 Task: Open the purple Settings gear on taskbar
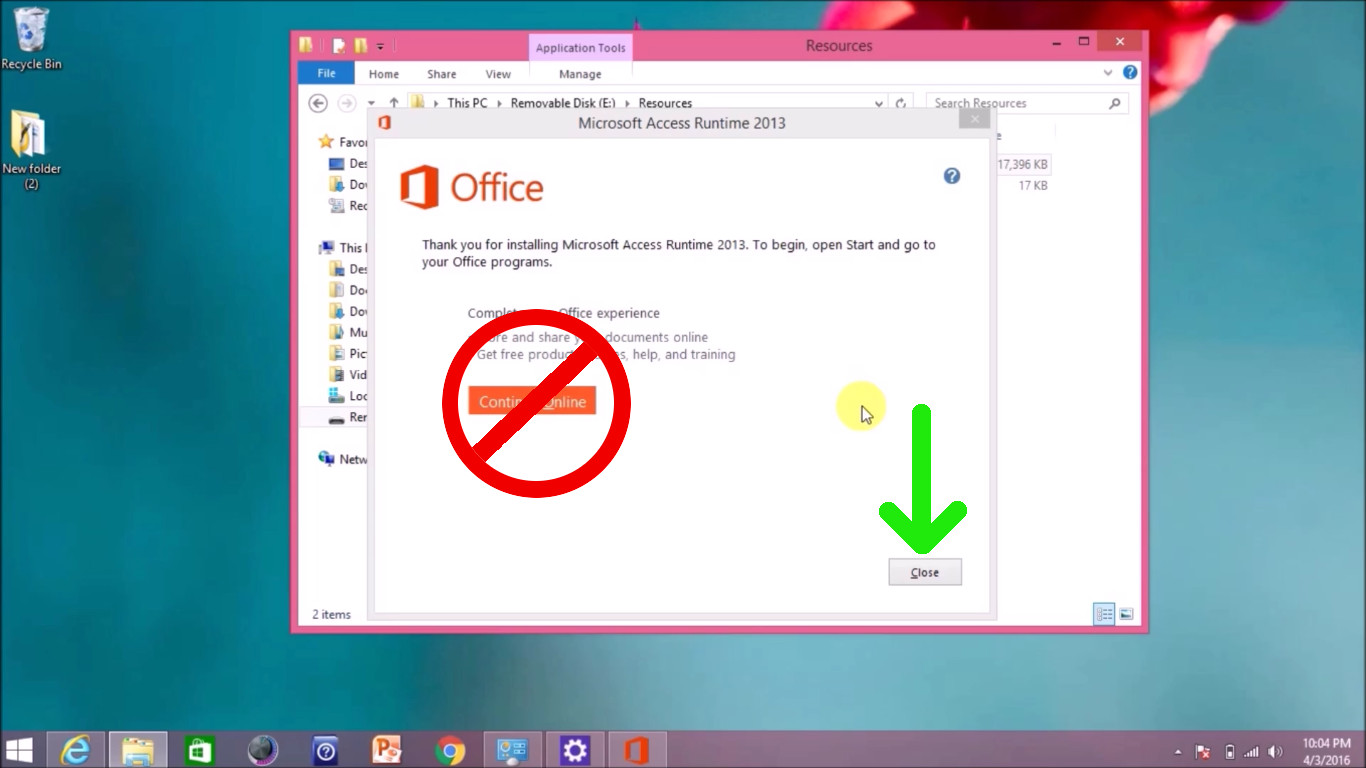pos(574,750)
